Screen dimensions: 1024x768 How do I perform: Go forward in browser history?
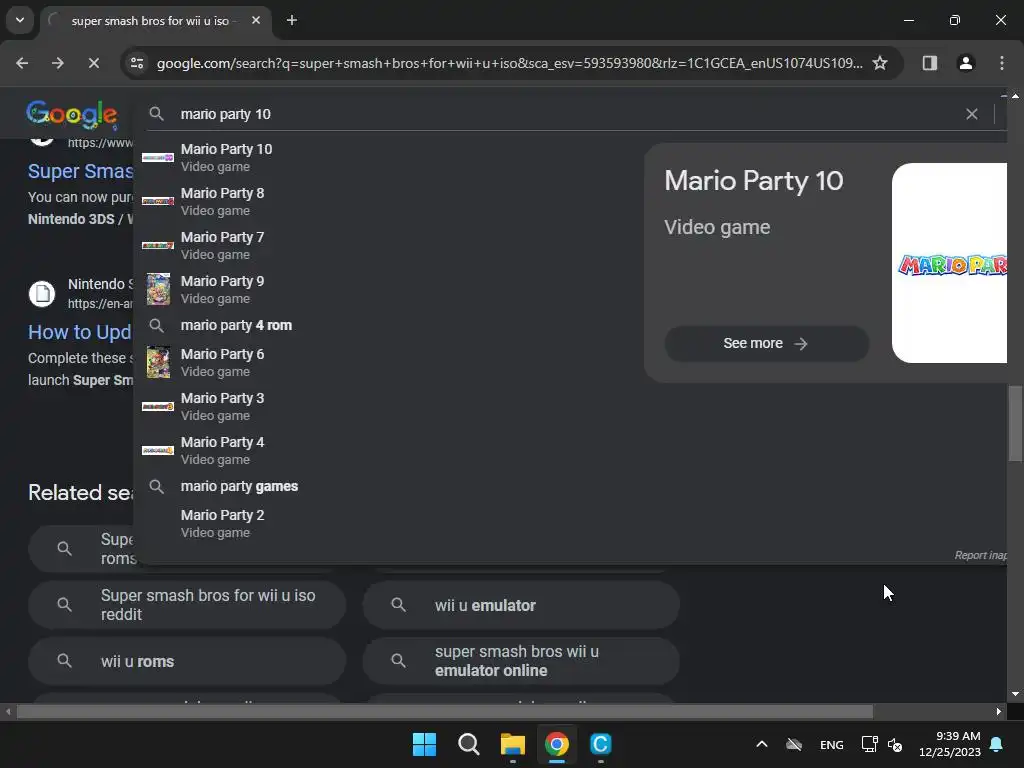pyautogui.click(x=57, y=63)
